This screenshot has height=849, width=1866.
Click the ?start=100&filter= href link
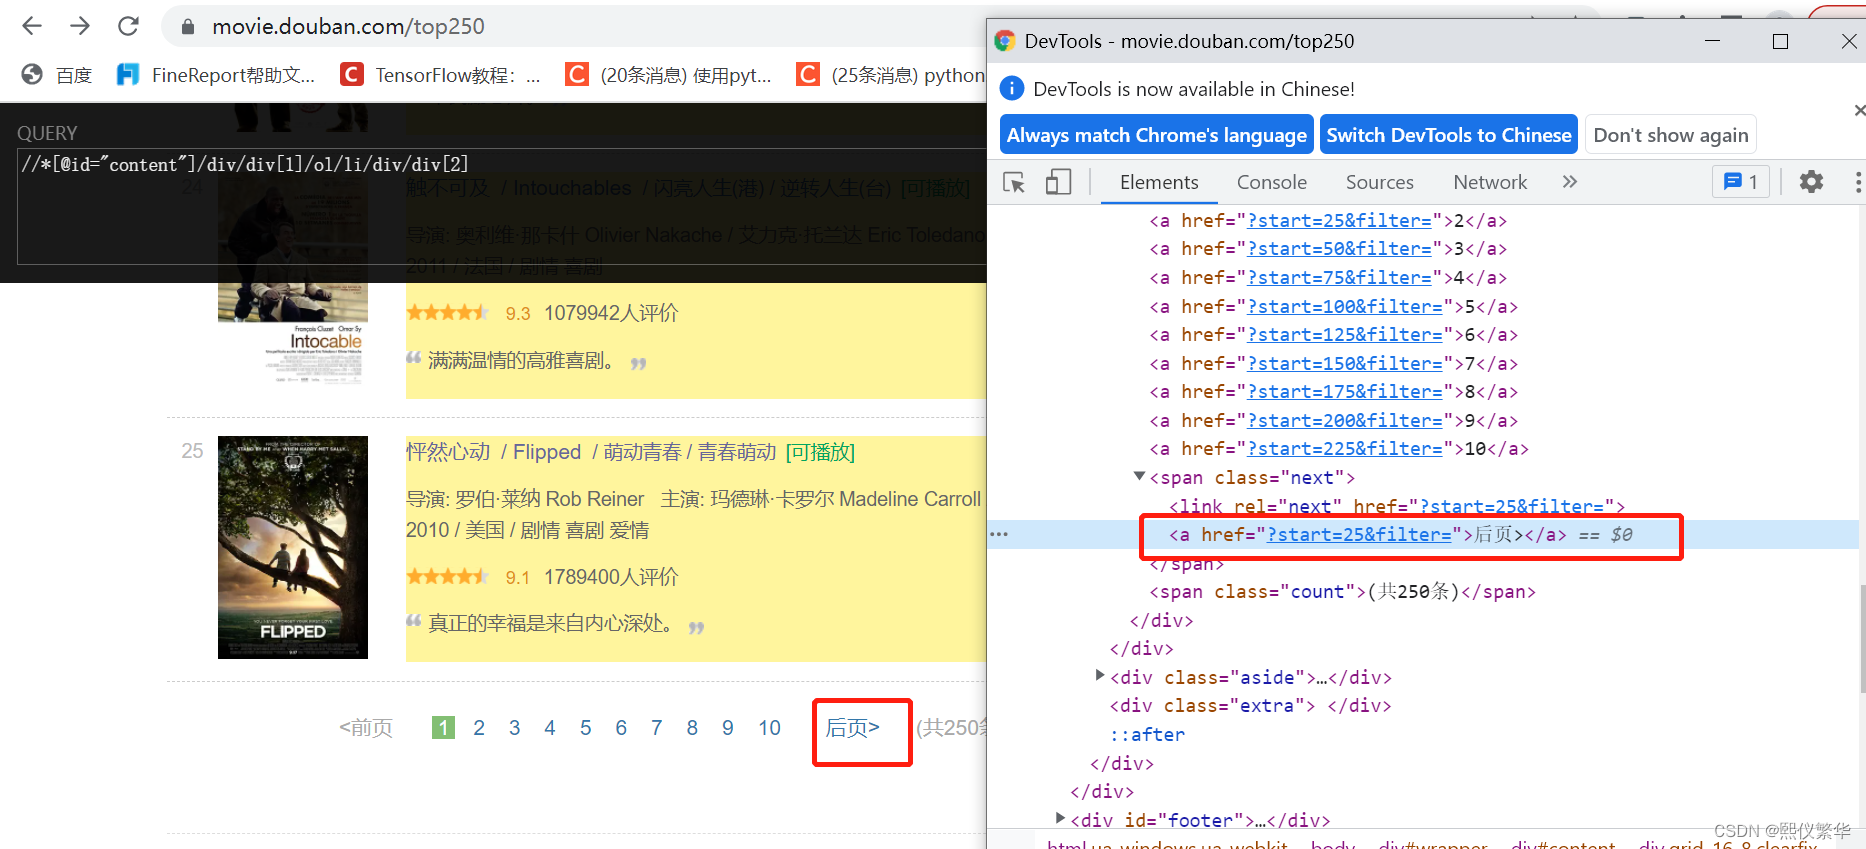point(1345,307)
